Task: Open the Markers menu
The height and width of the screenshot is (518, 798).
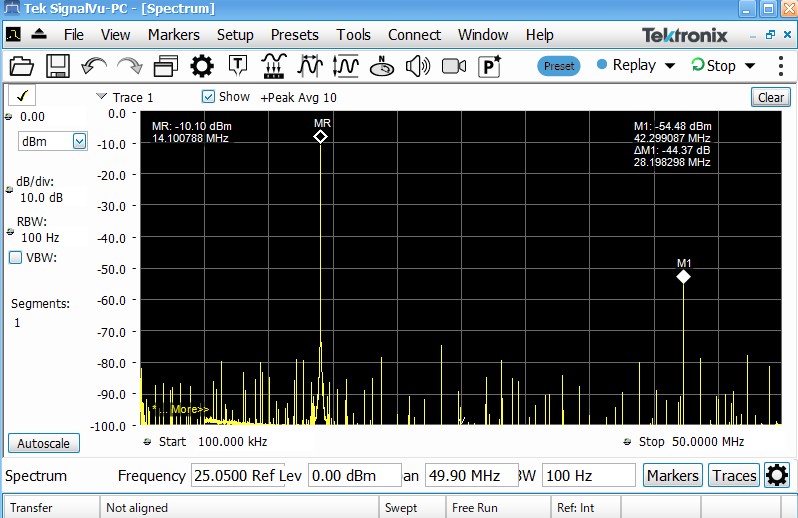Action: (173, 34)
